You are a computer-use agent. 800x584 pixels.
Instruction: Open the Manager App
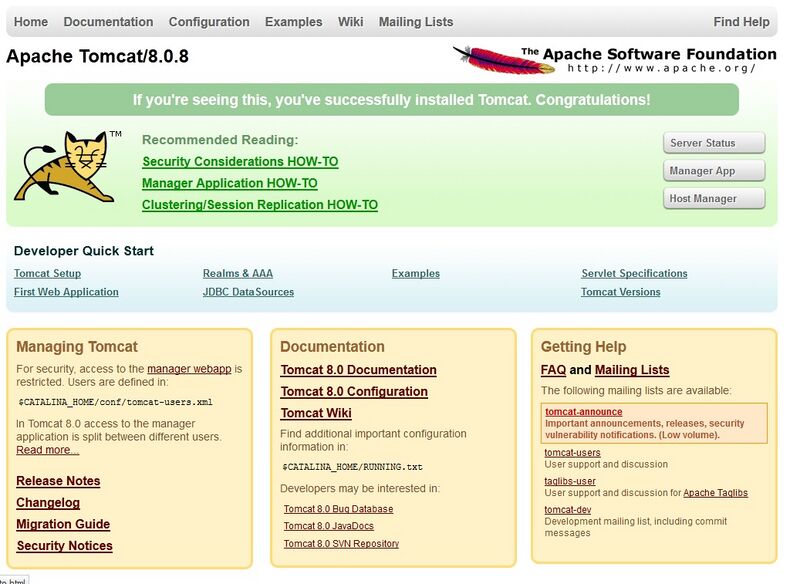point(713,170)
